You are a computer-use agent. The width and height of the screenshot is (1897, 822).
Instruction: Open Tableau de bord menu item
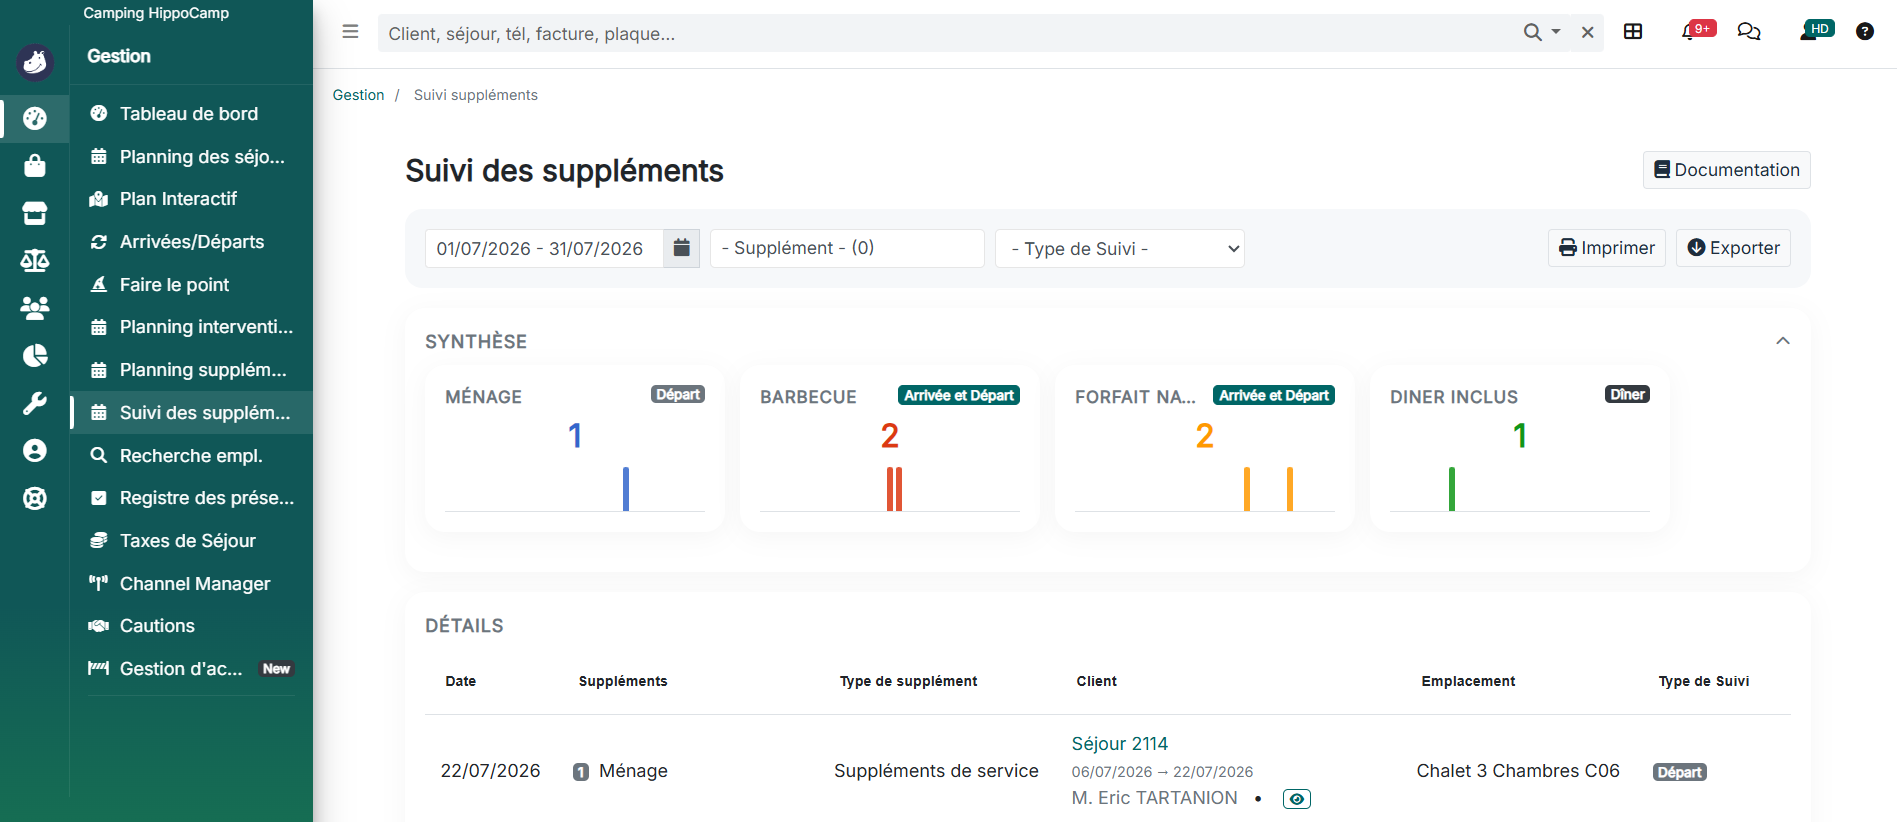191,114
